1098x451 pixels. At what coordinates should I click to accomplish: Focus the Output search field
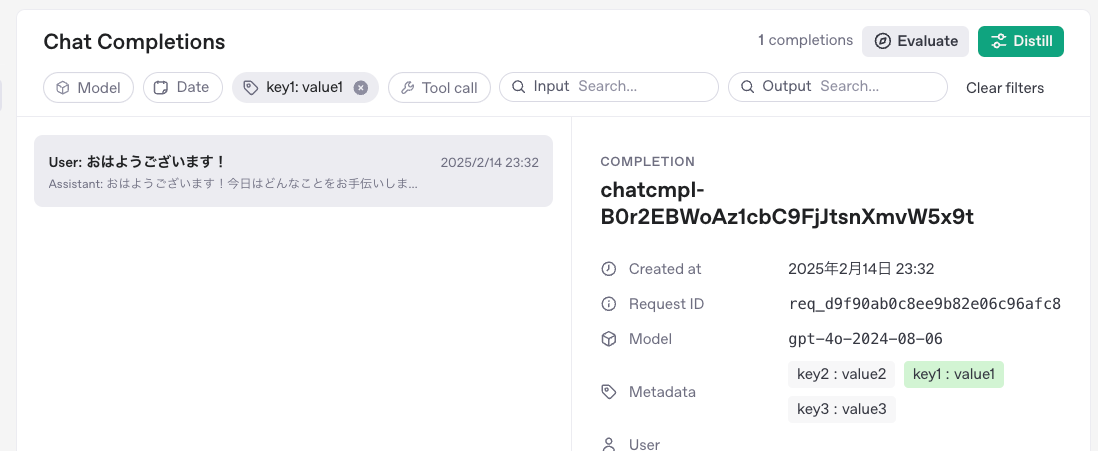[x=838, y=87]
